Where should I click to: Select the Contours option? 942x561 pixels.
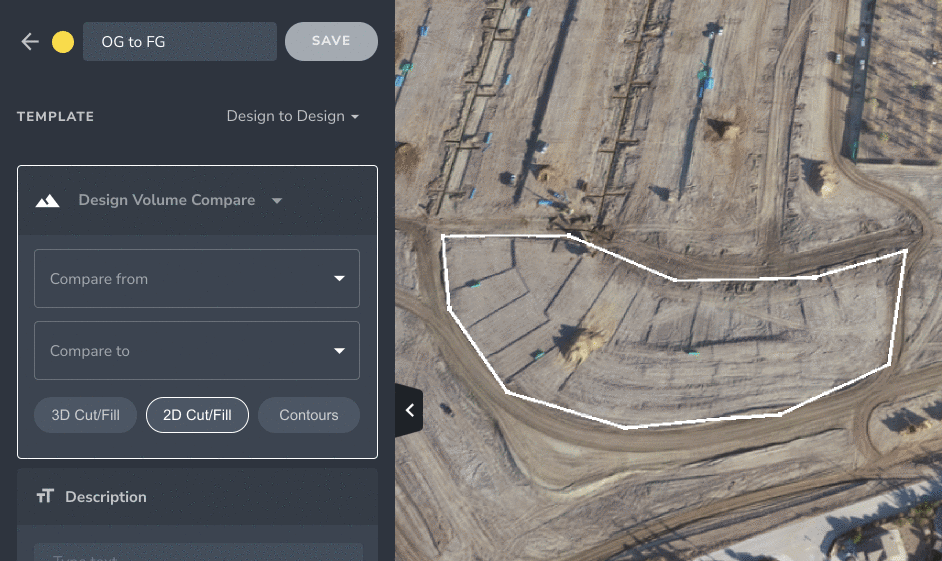point(309,415)
